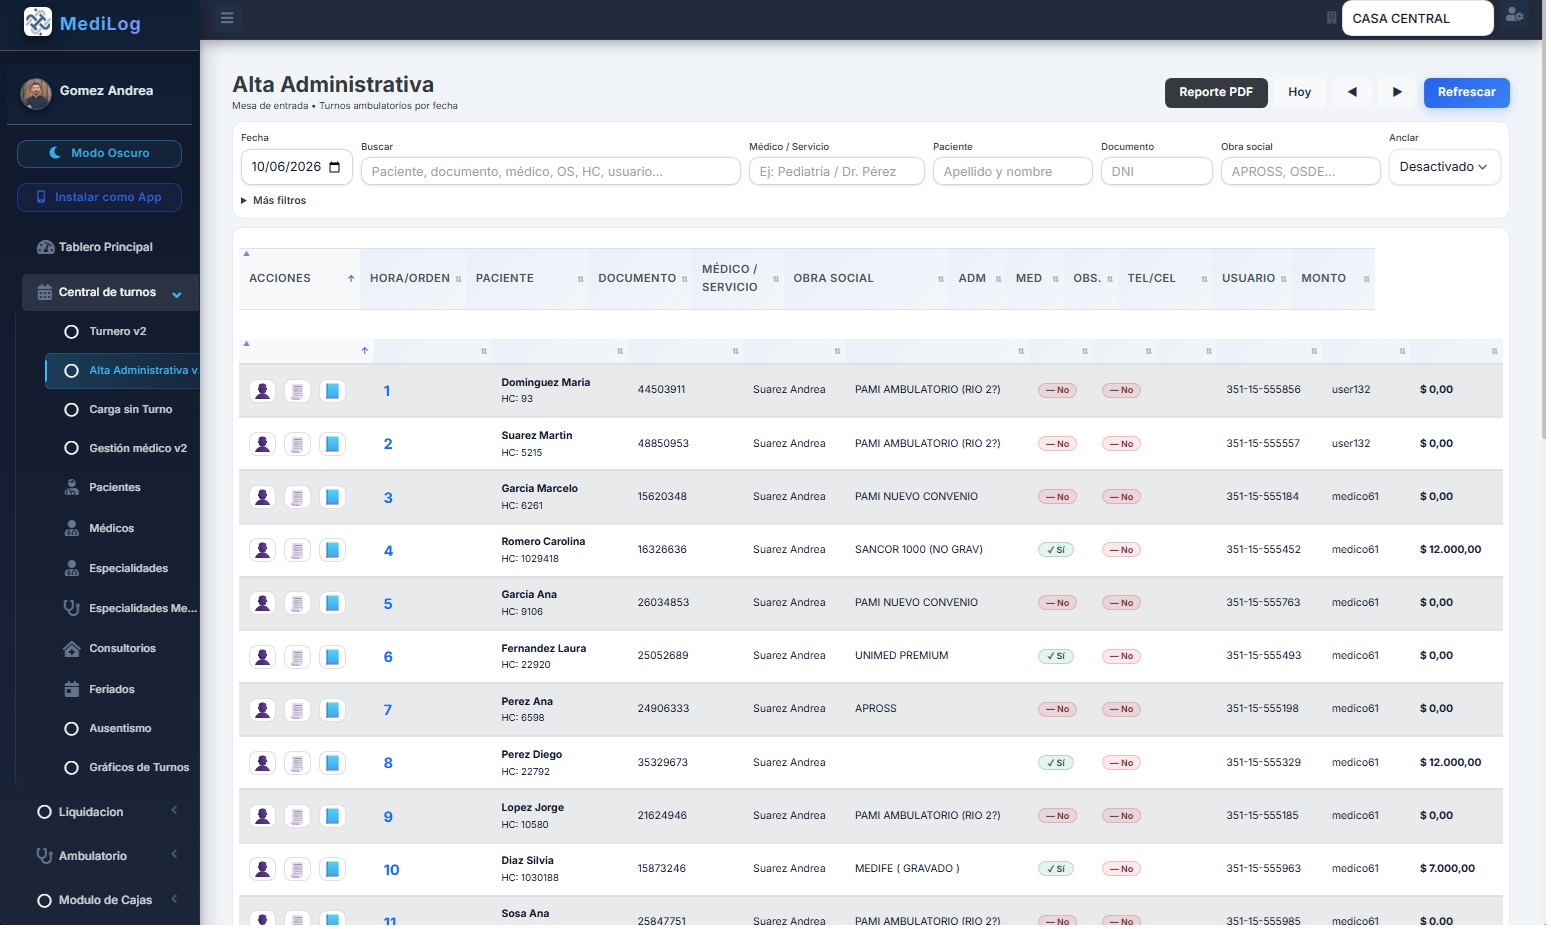Generate the Reporte PDF

pyautogui.click(x=1216, y=92)
